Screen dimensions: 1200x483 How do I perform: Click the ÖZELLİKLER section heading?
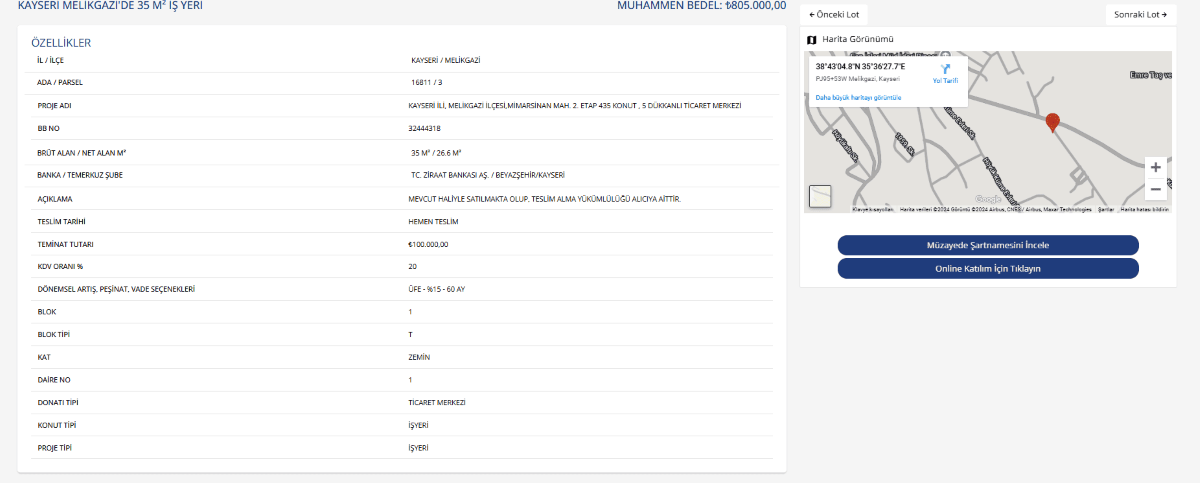[x=61, y=43]
